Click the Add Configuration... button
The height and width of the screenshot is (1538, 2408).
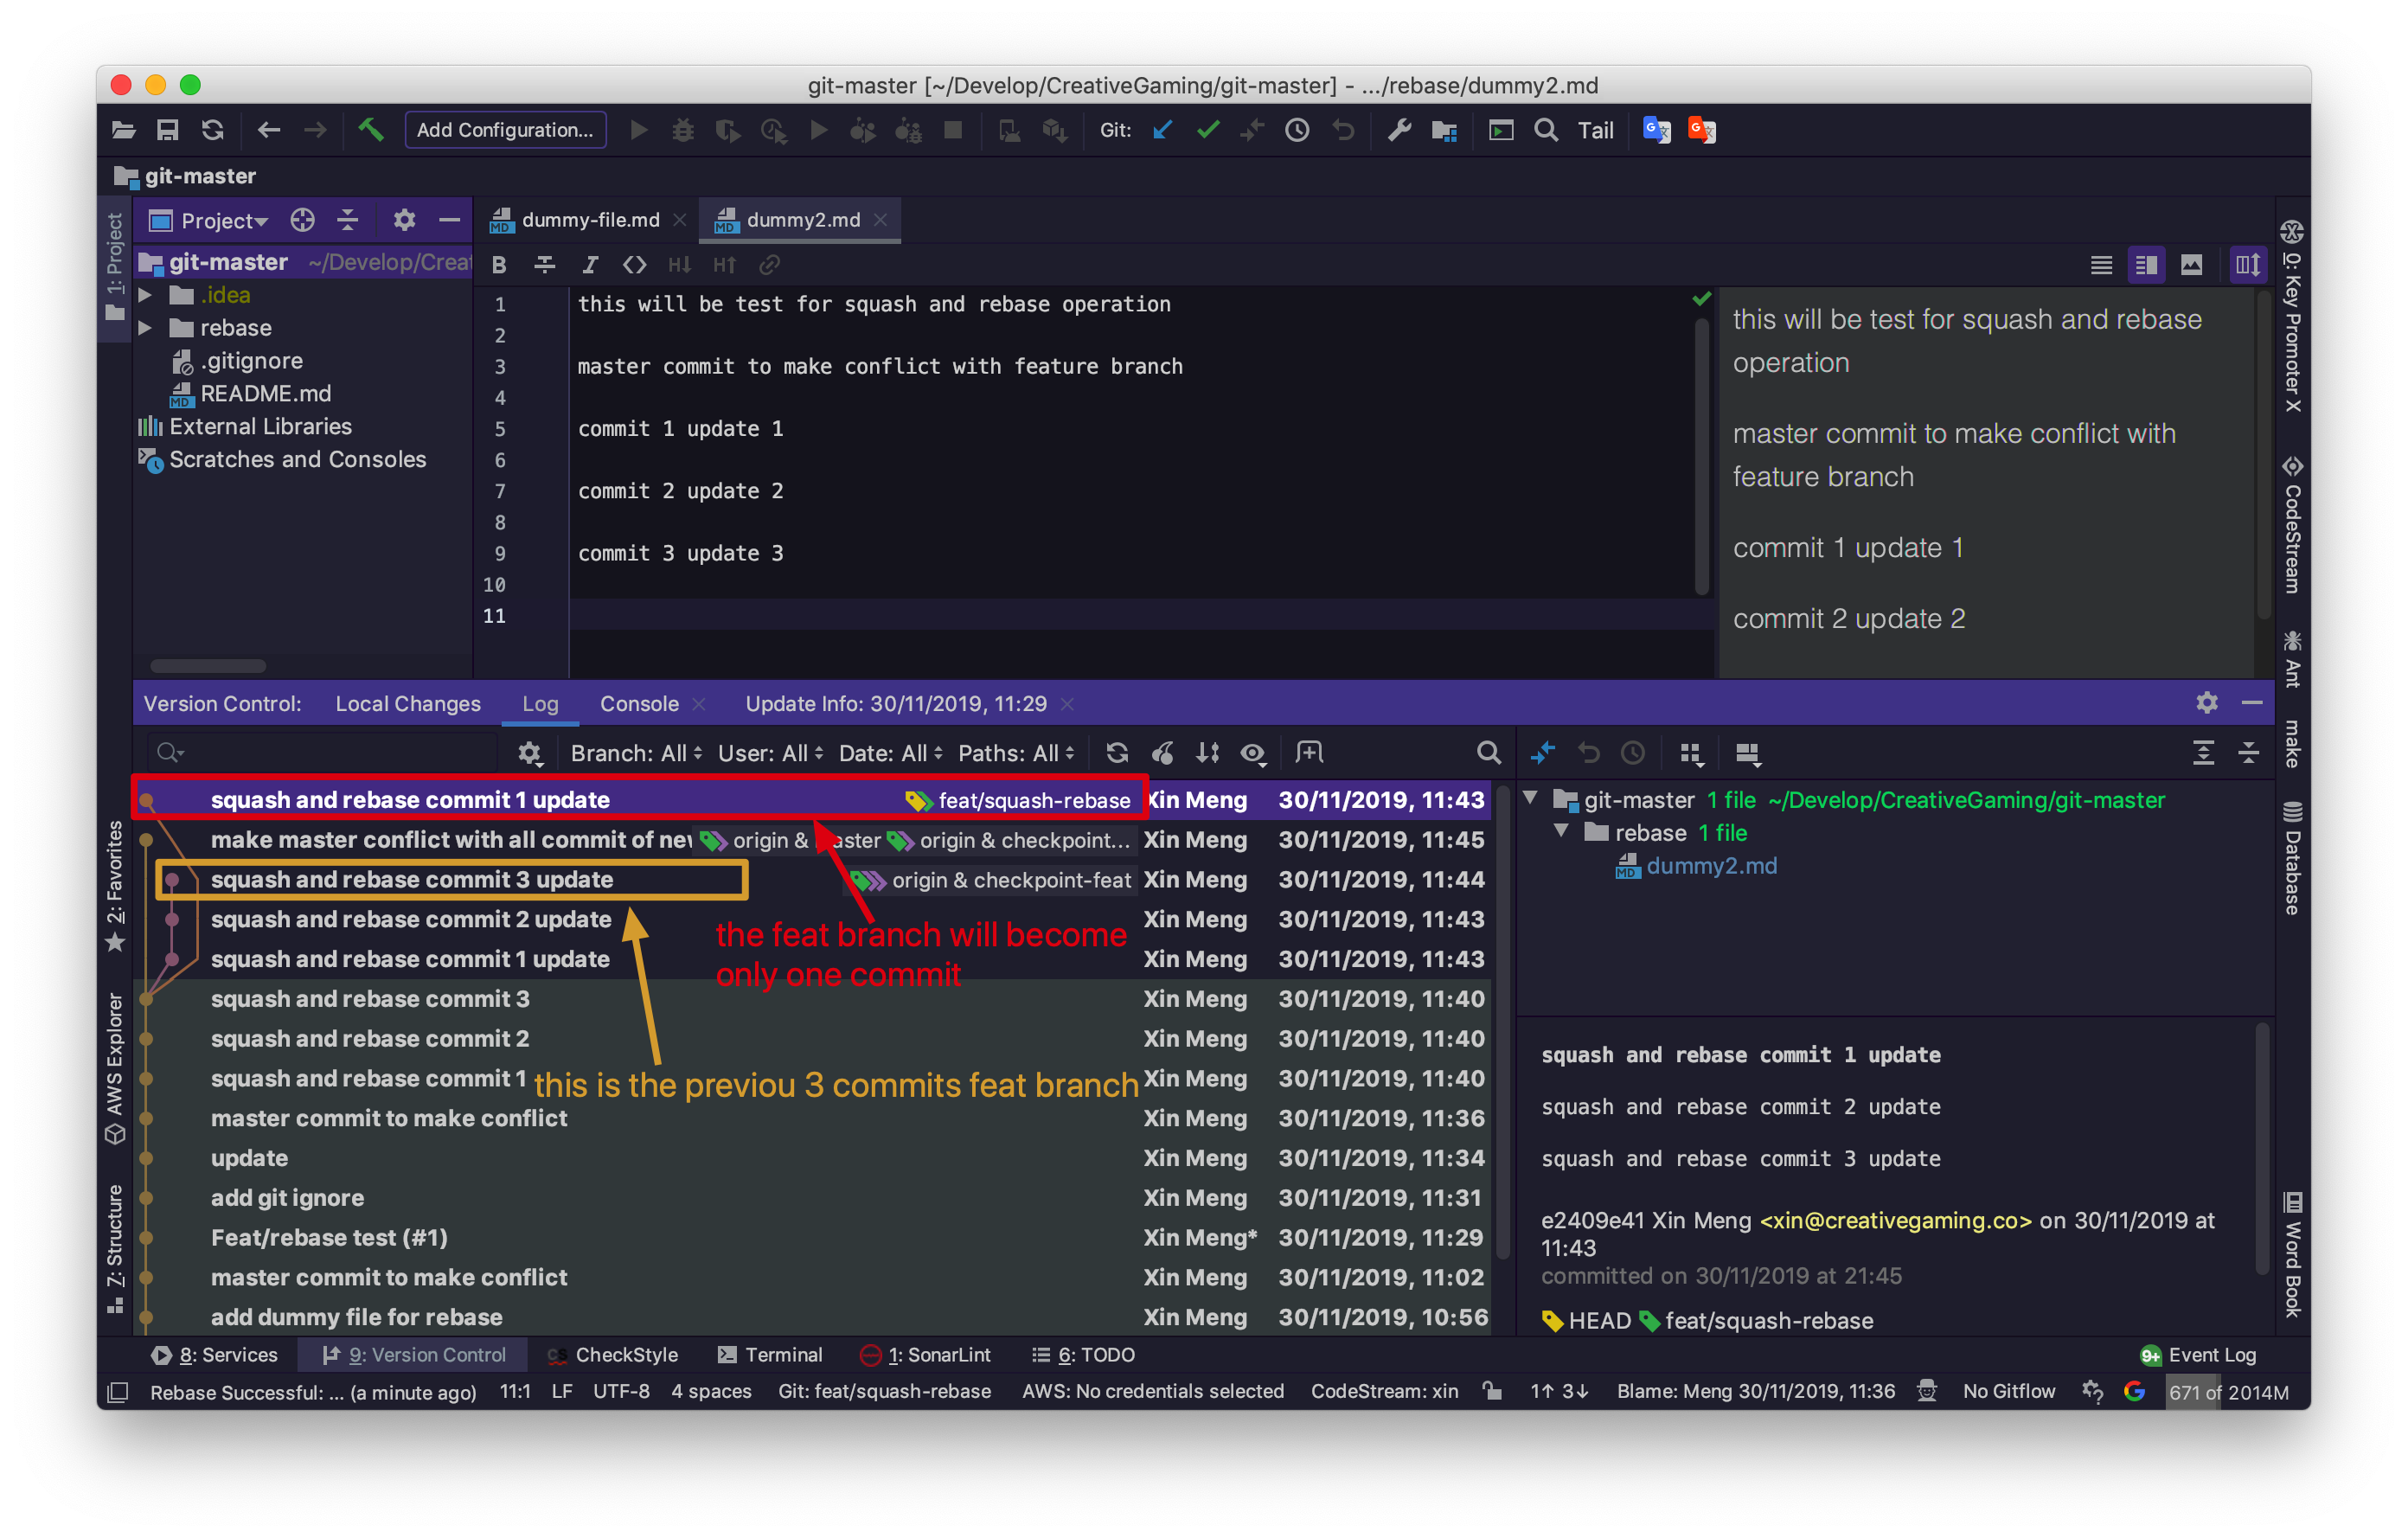click(x=505, y=130)
